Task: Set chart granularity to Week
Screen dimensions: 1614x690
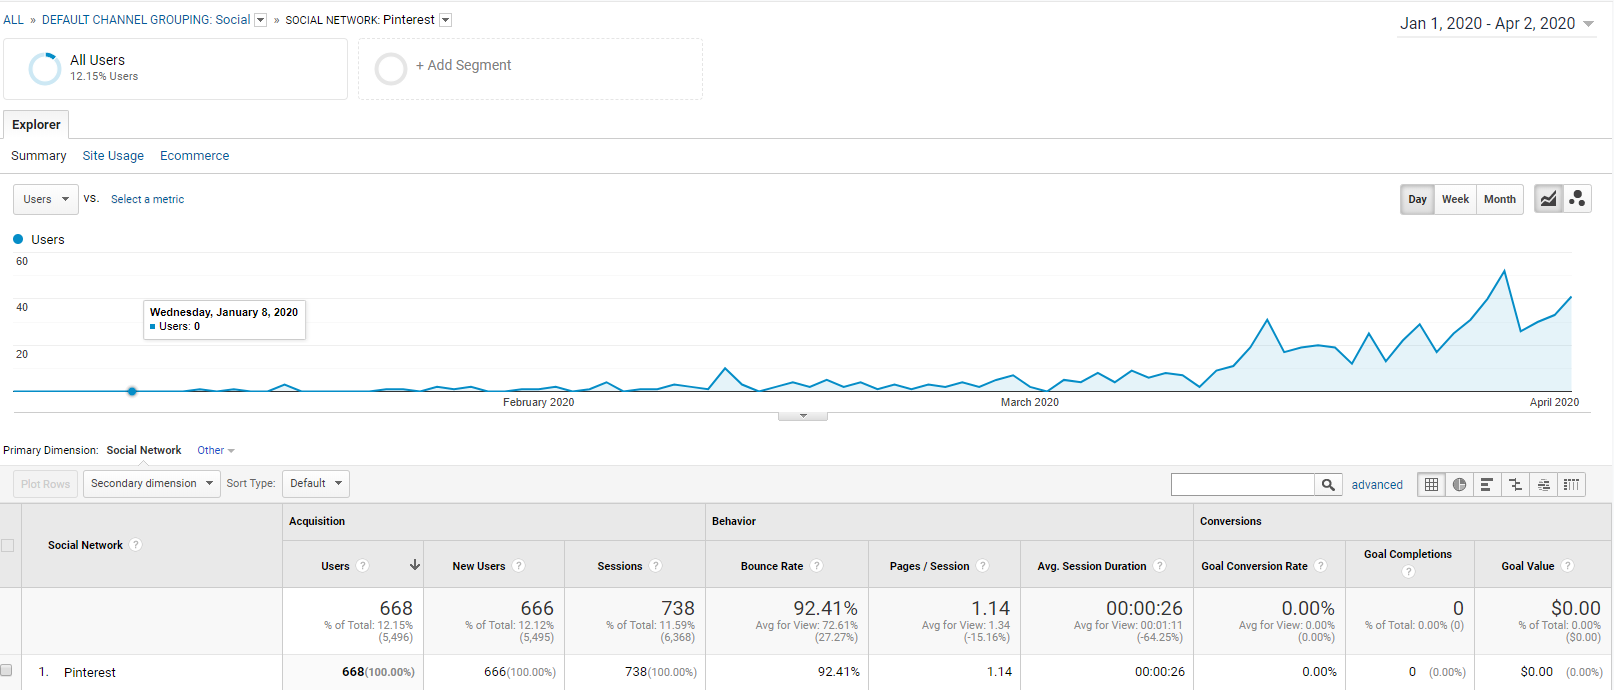Action: click(x=1455, y=199)
